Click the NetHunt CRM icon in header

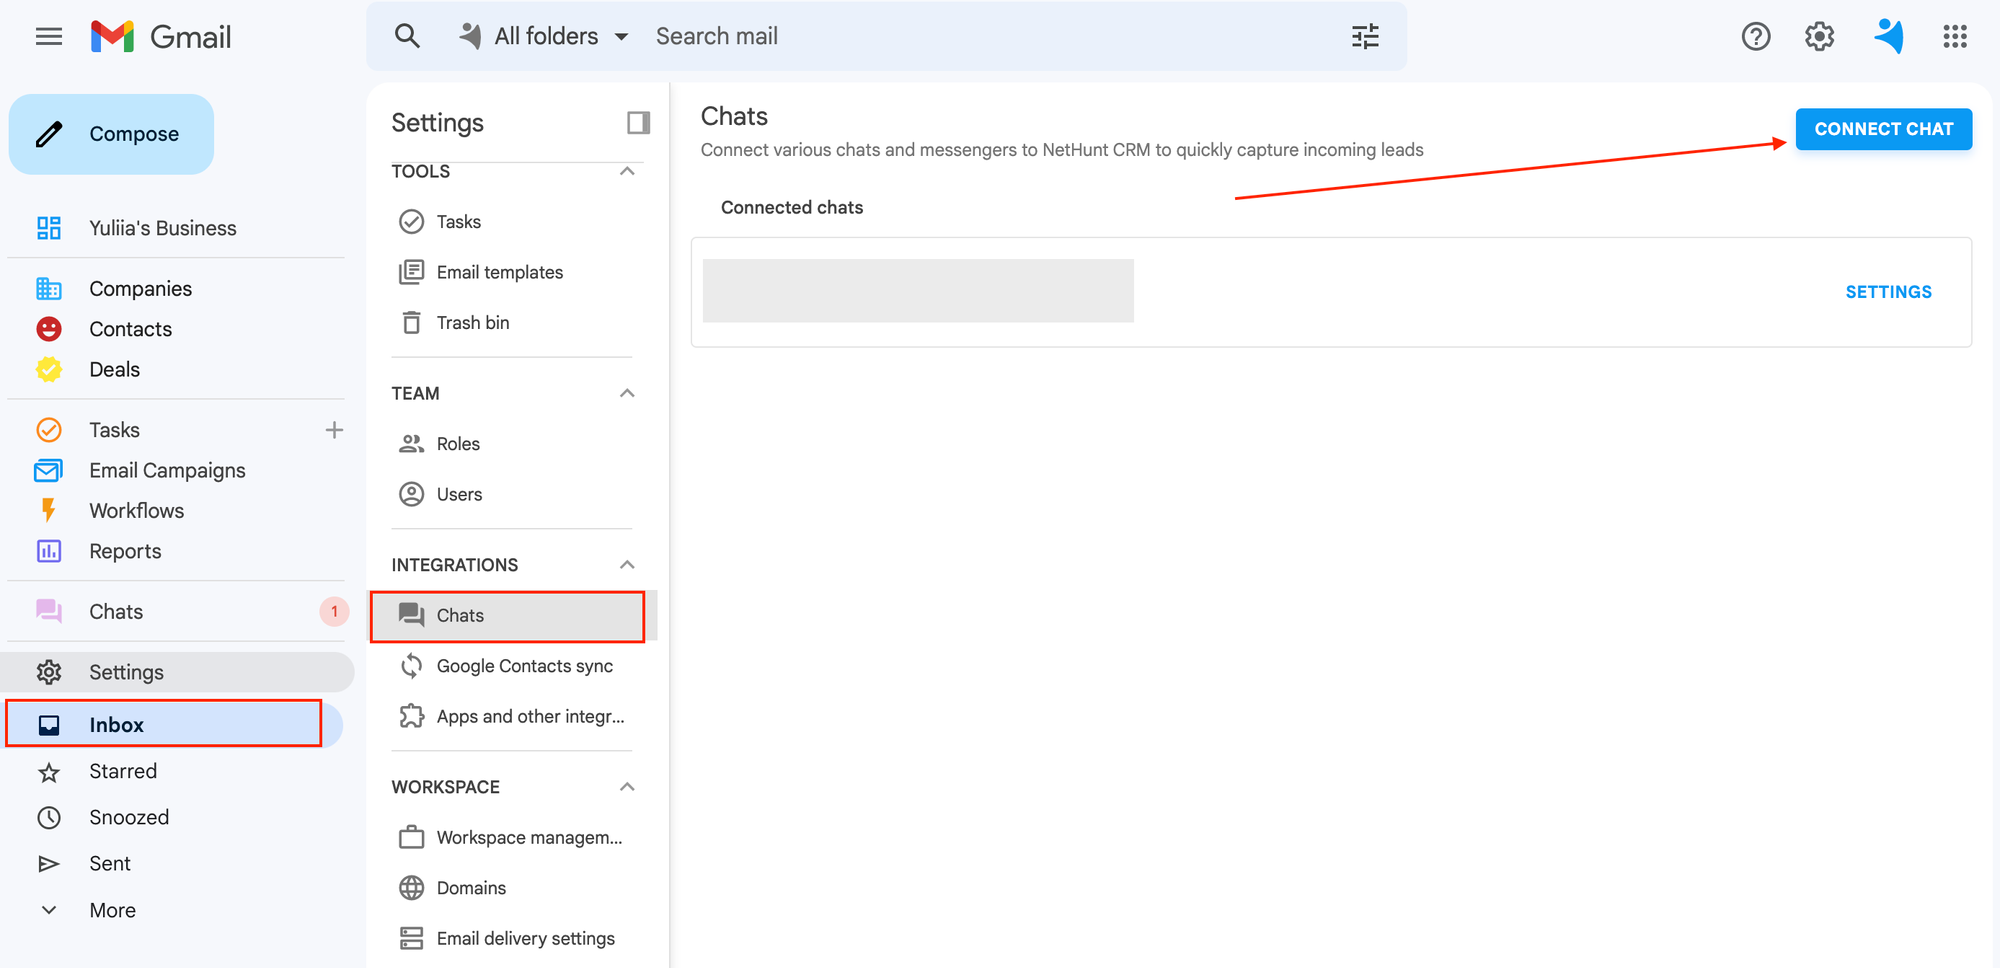1888,37
